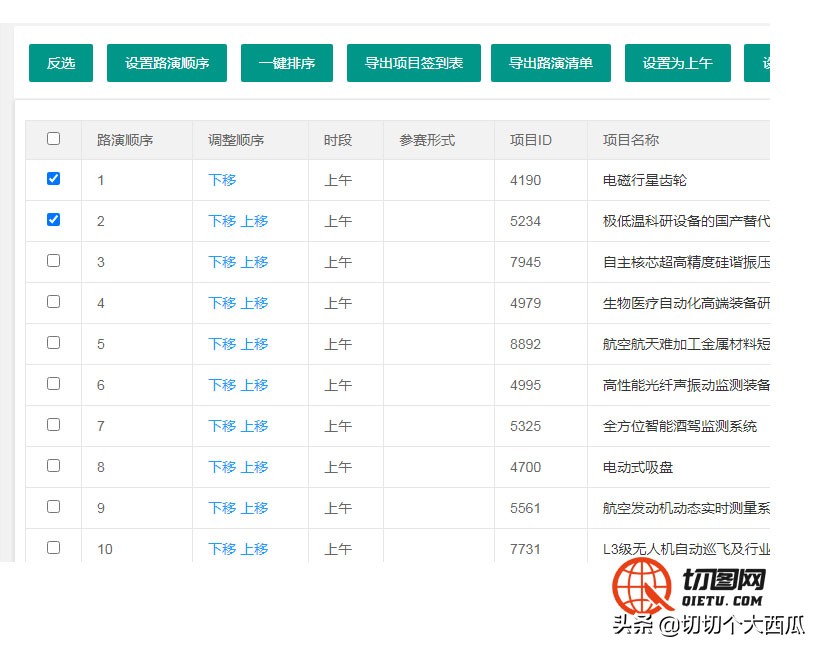
Task: Click 下移 for project 7945
Action: click(224, 261)
